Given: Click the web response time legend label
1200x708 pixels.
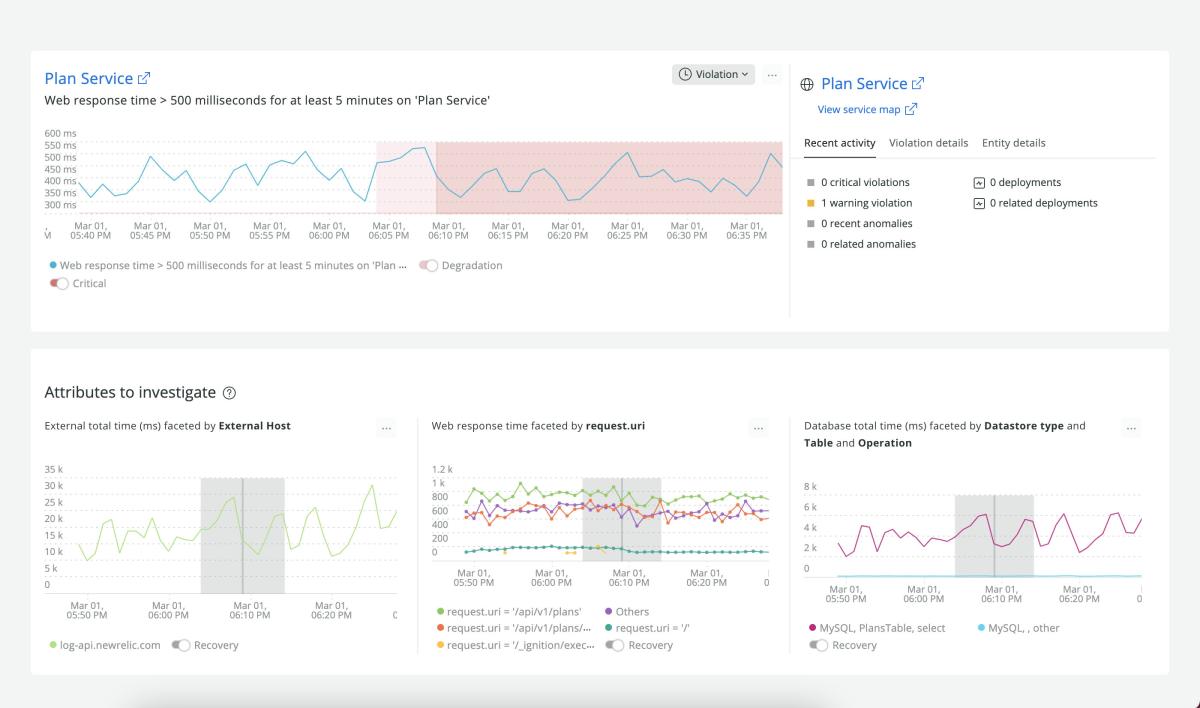Looking at the screenshot, I should point(233,266).
